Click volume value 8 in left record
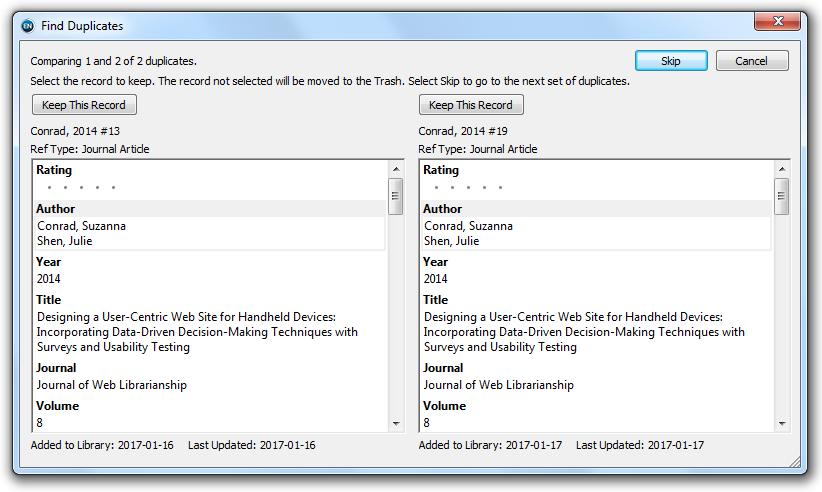Viewport: 822px width, 492px height. tap(40, 423)
